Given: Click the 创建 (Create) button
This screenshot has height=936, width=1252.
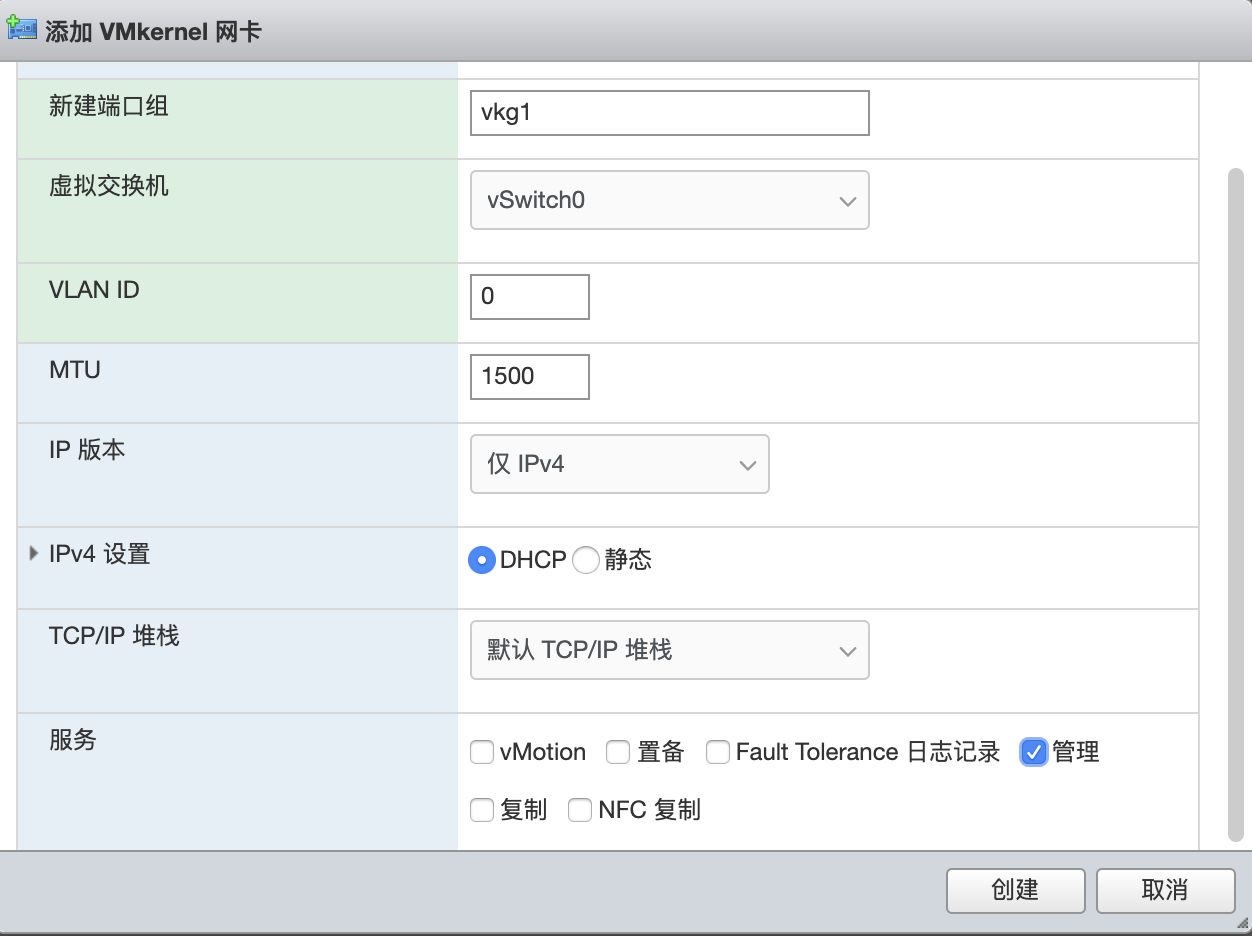Looking at the screenshot, I should point(1015,891).
